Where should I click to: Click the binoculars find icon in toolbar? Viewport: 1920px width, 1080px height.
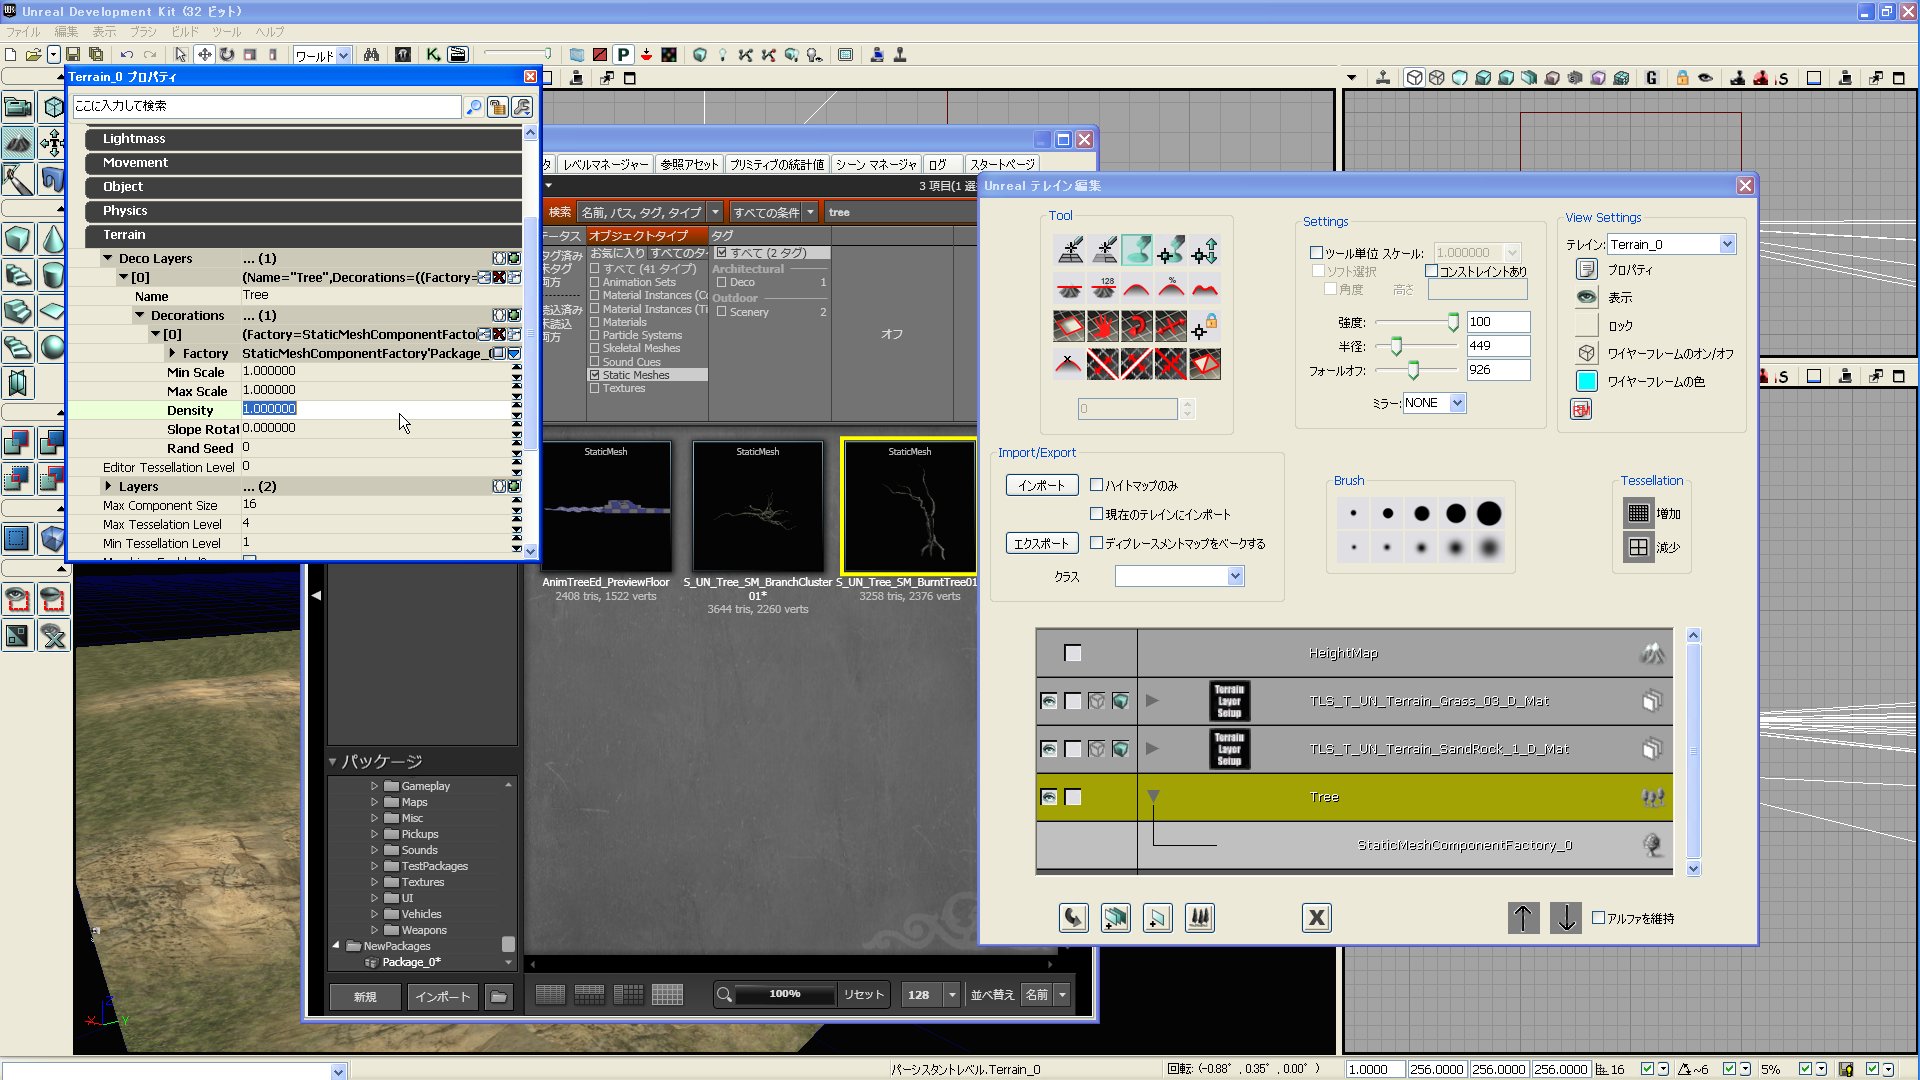pos(371,55)
